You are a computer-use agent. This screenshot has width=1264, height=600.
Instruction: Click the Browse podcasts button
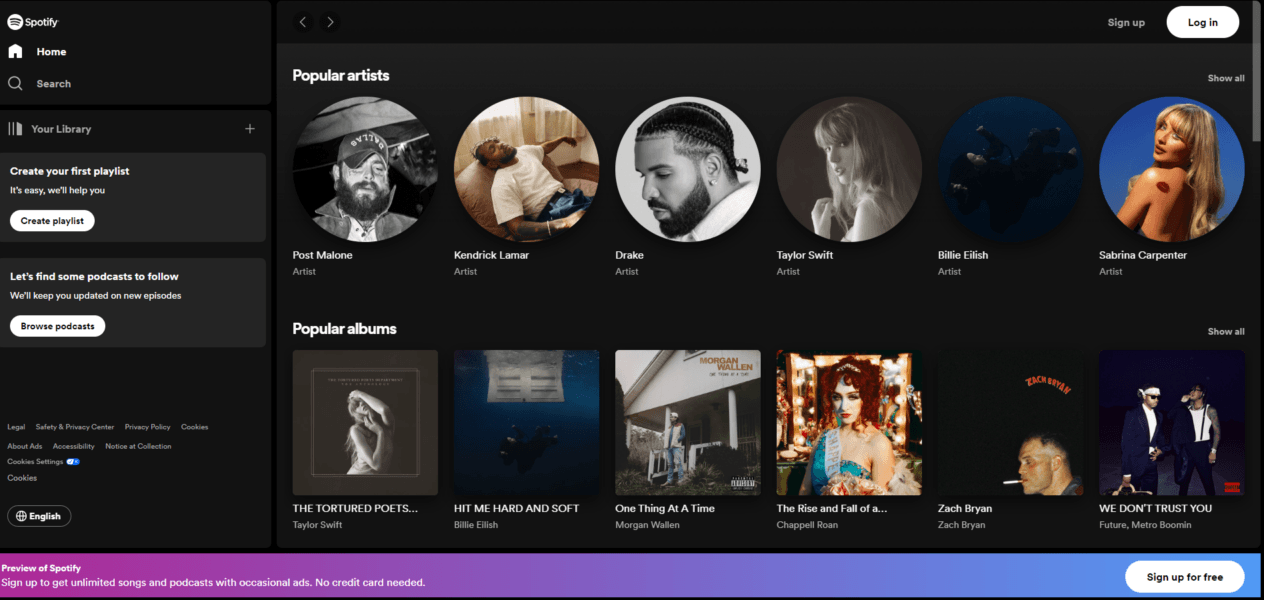pos(57,325)
